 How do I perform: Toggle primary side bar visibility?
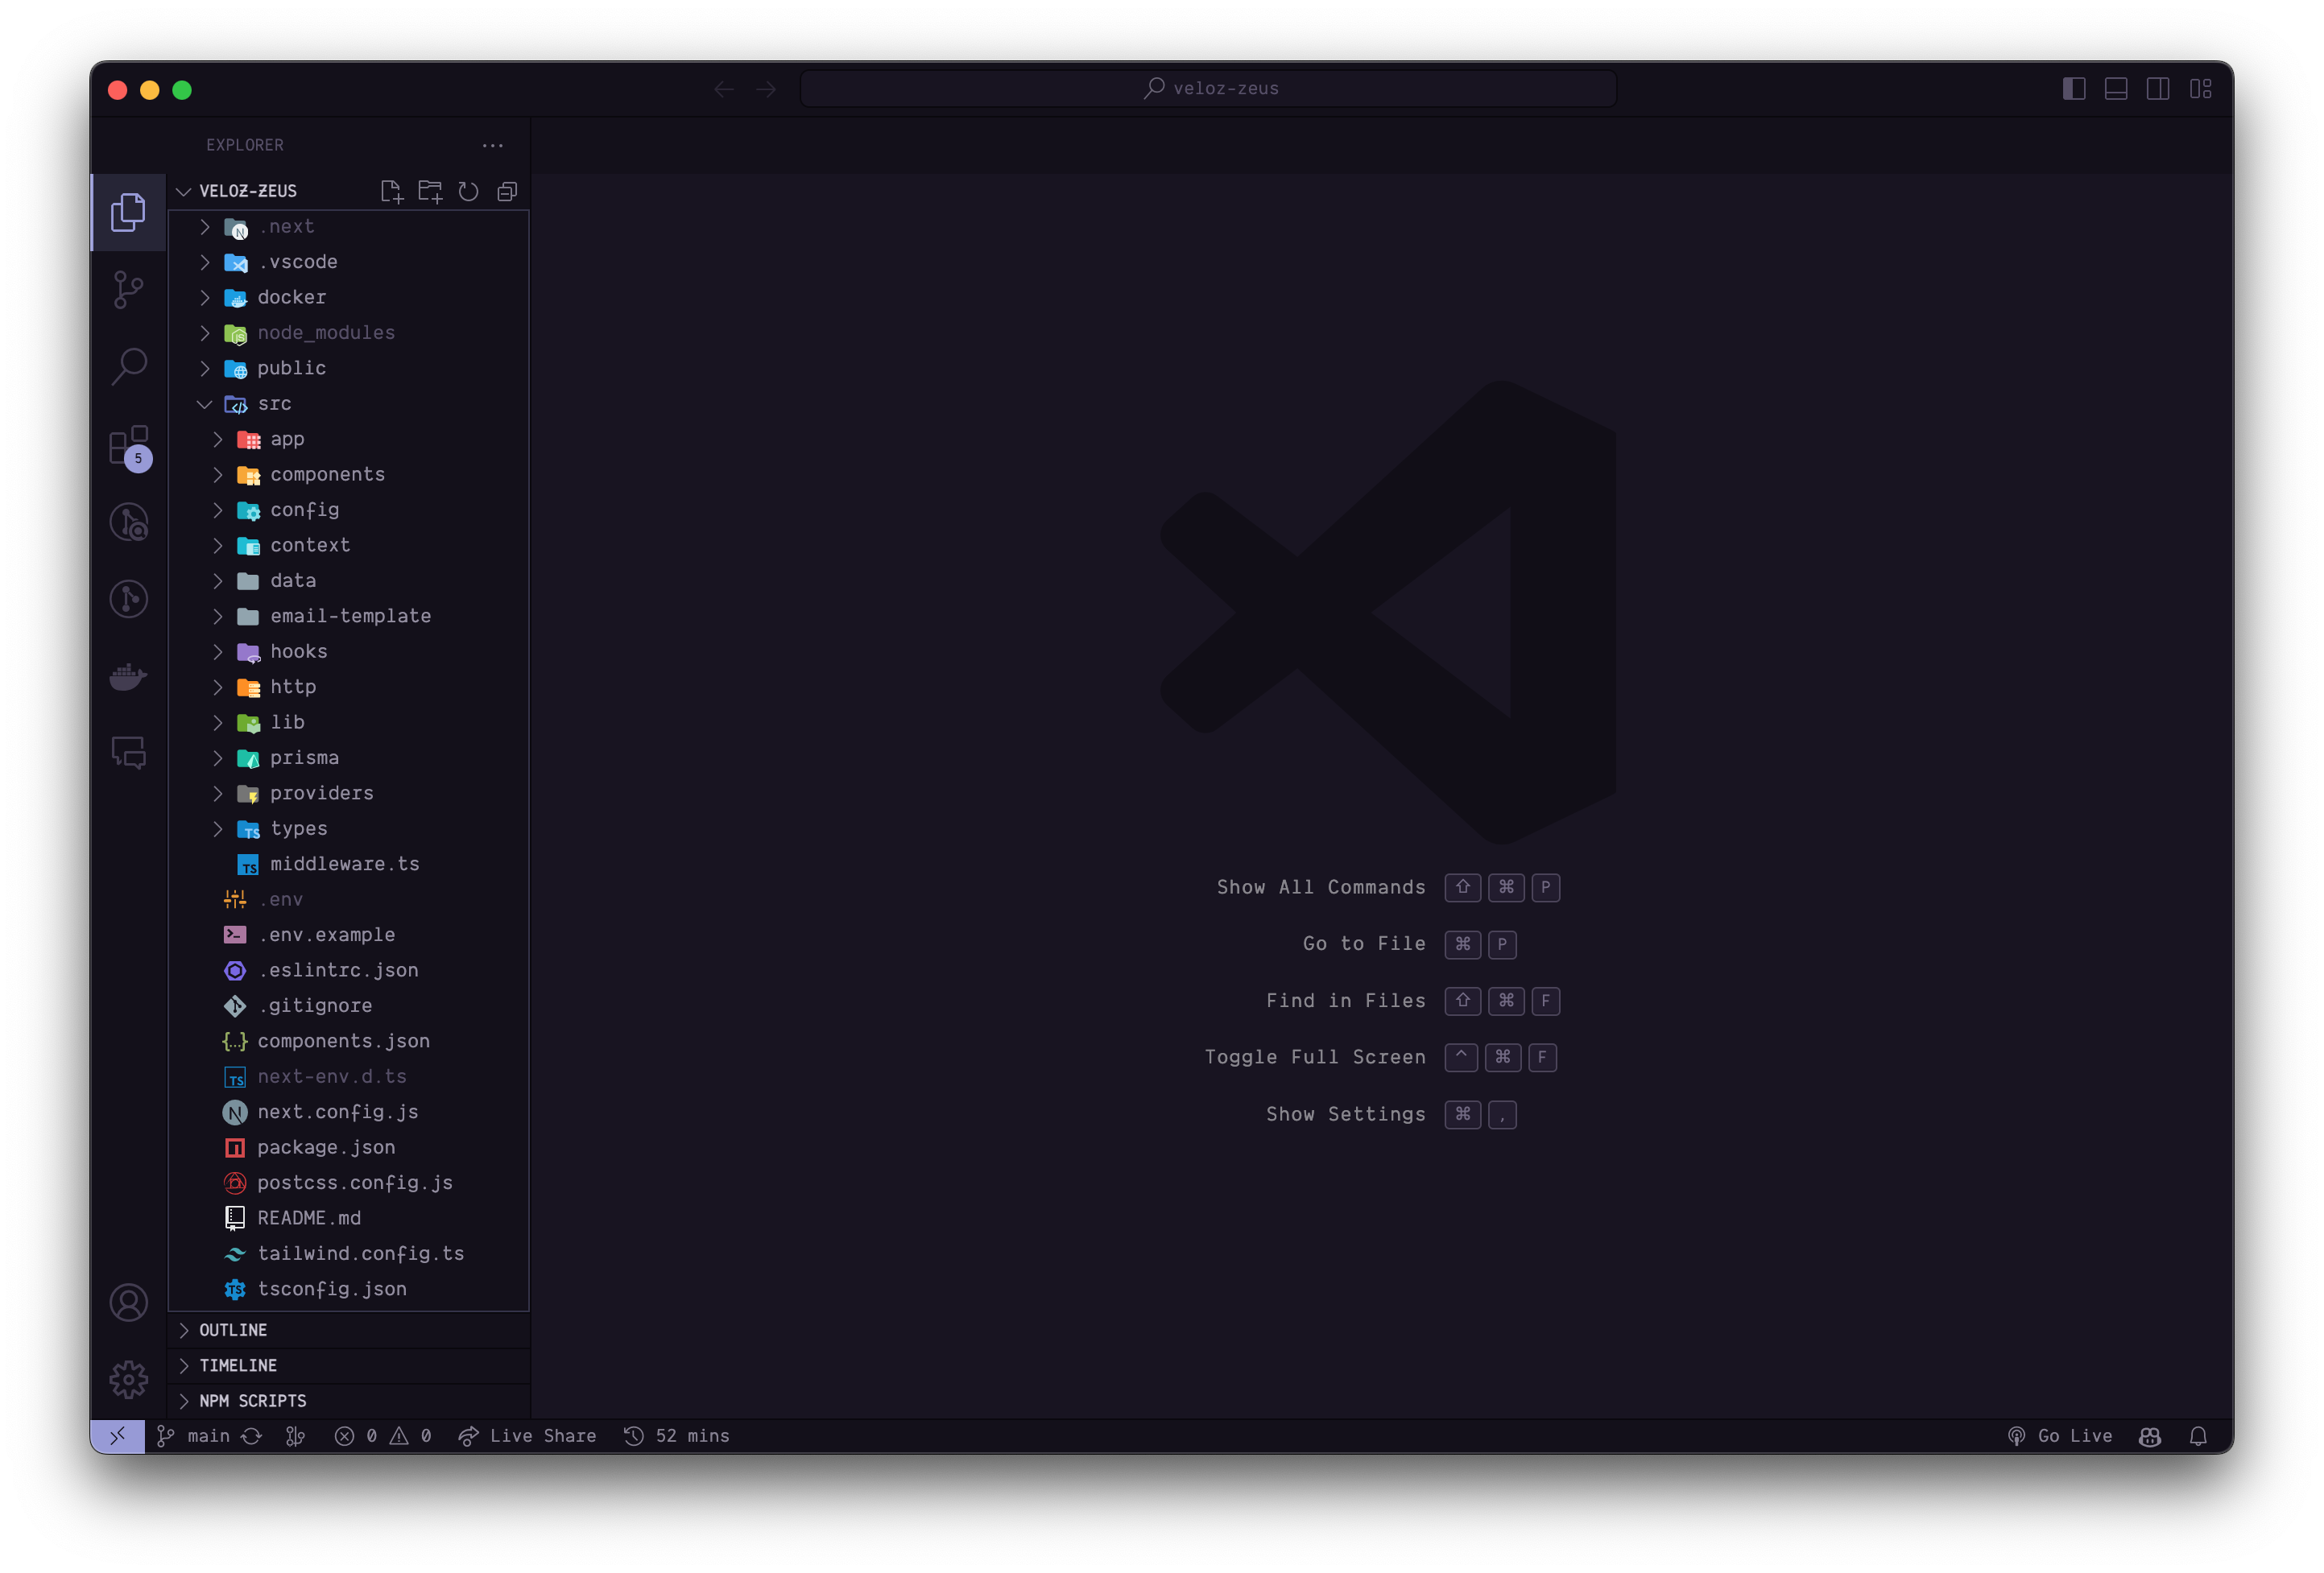point(2074,89)
